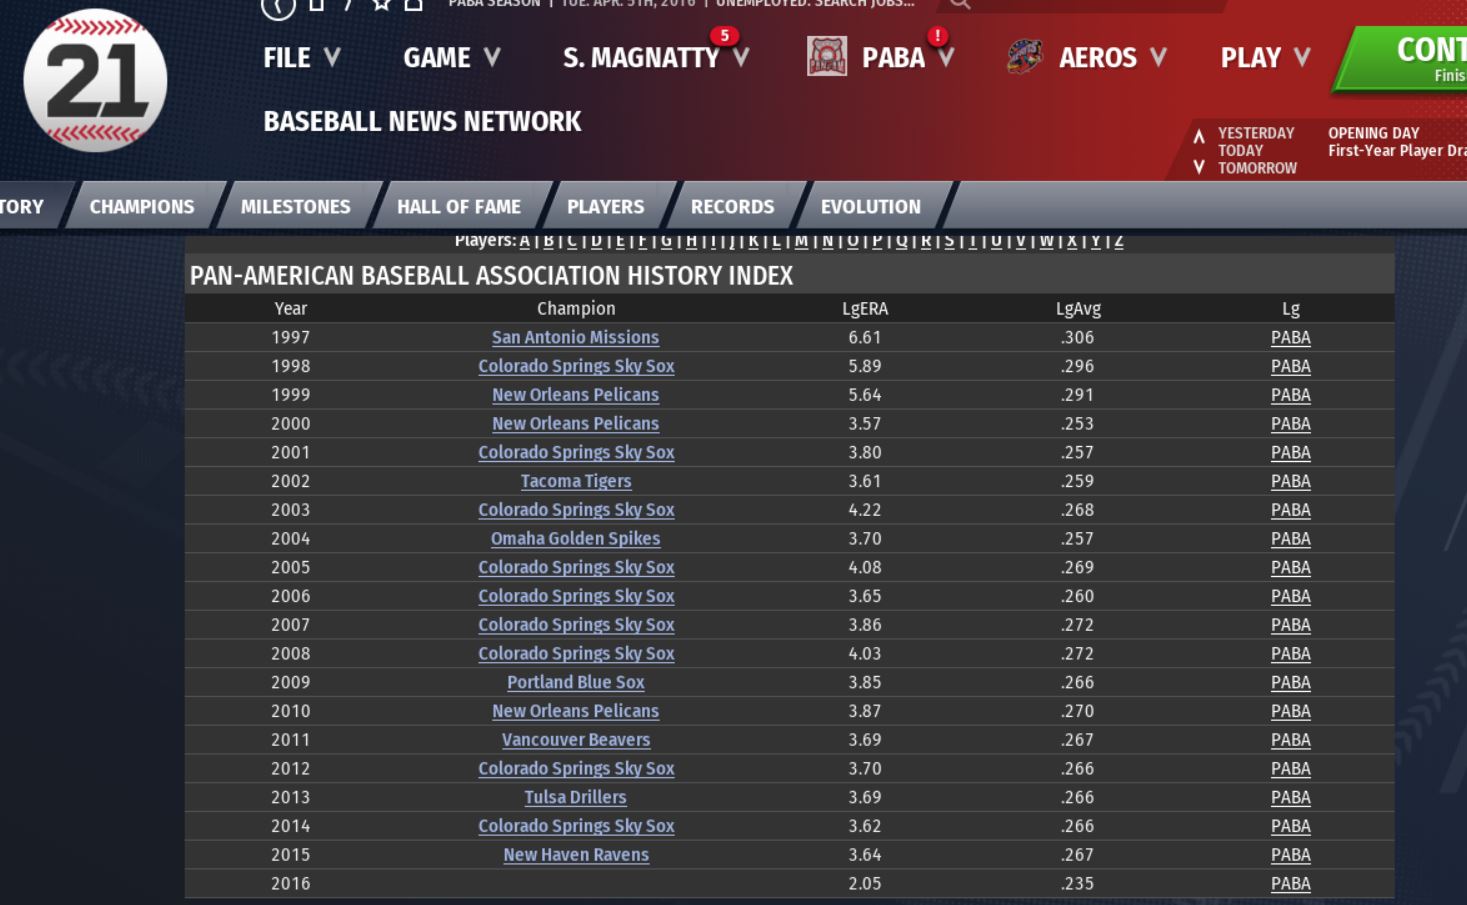Open the Hall of Fame tab
1467x905 pixels.
coord(459,207)
